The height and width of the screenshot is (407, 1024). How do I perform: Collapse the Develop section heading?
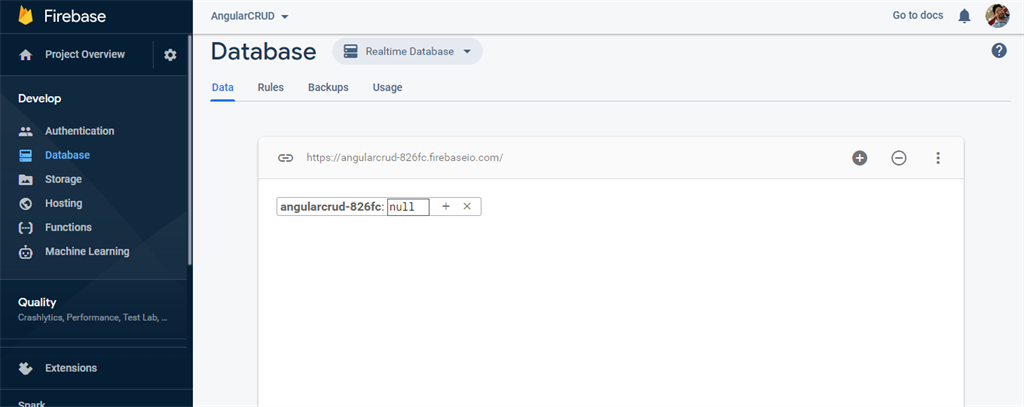coord(39,99)
